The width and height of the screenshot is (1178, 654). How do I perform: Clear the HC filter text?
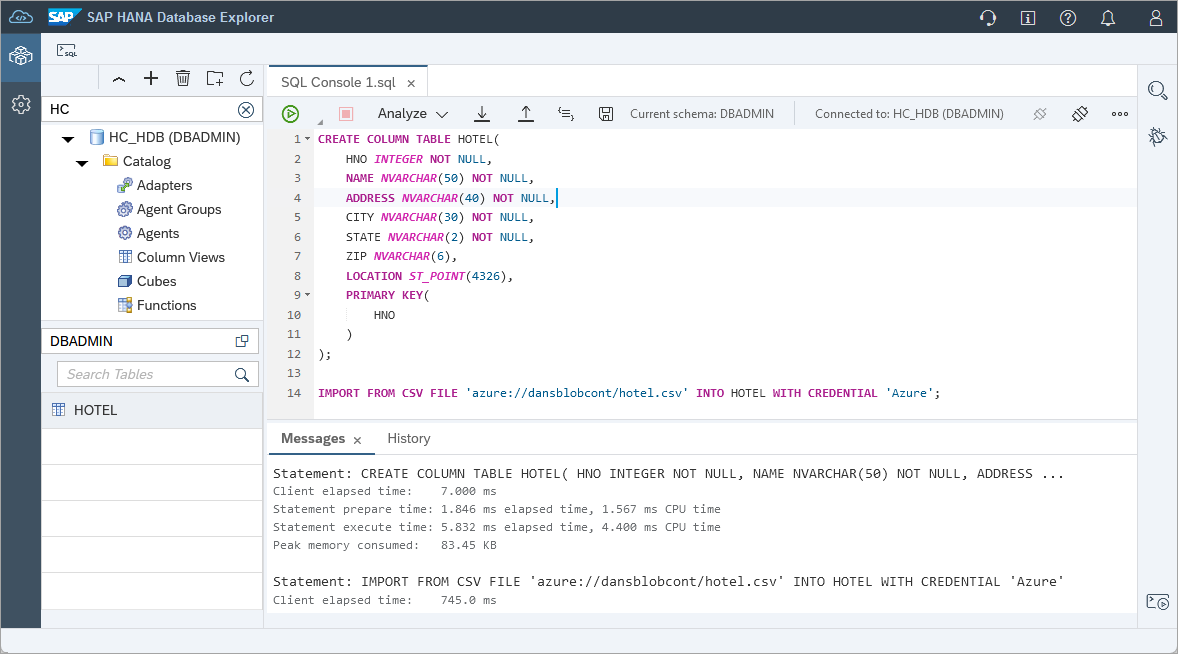(246, 110)
